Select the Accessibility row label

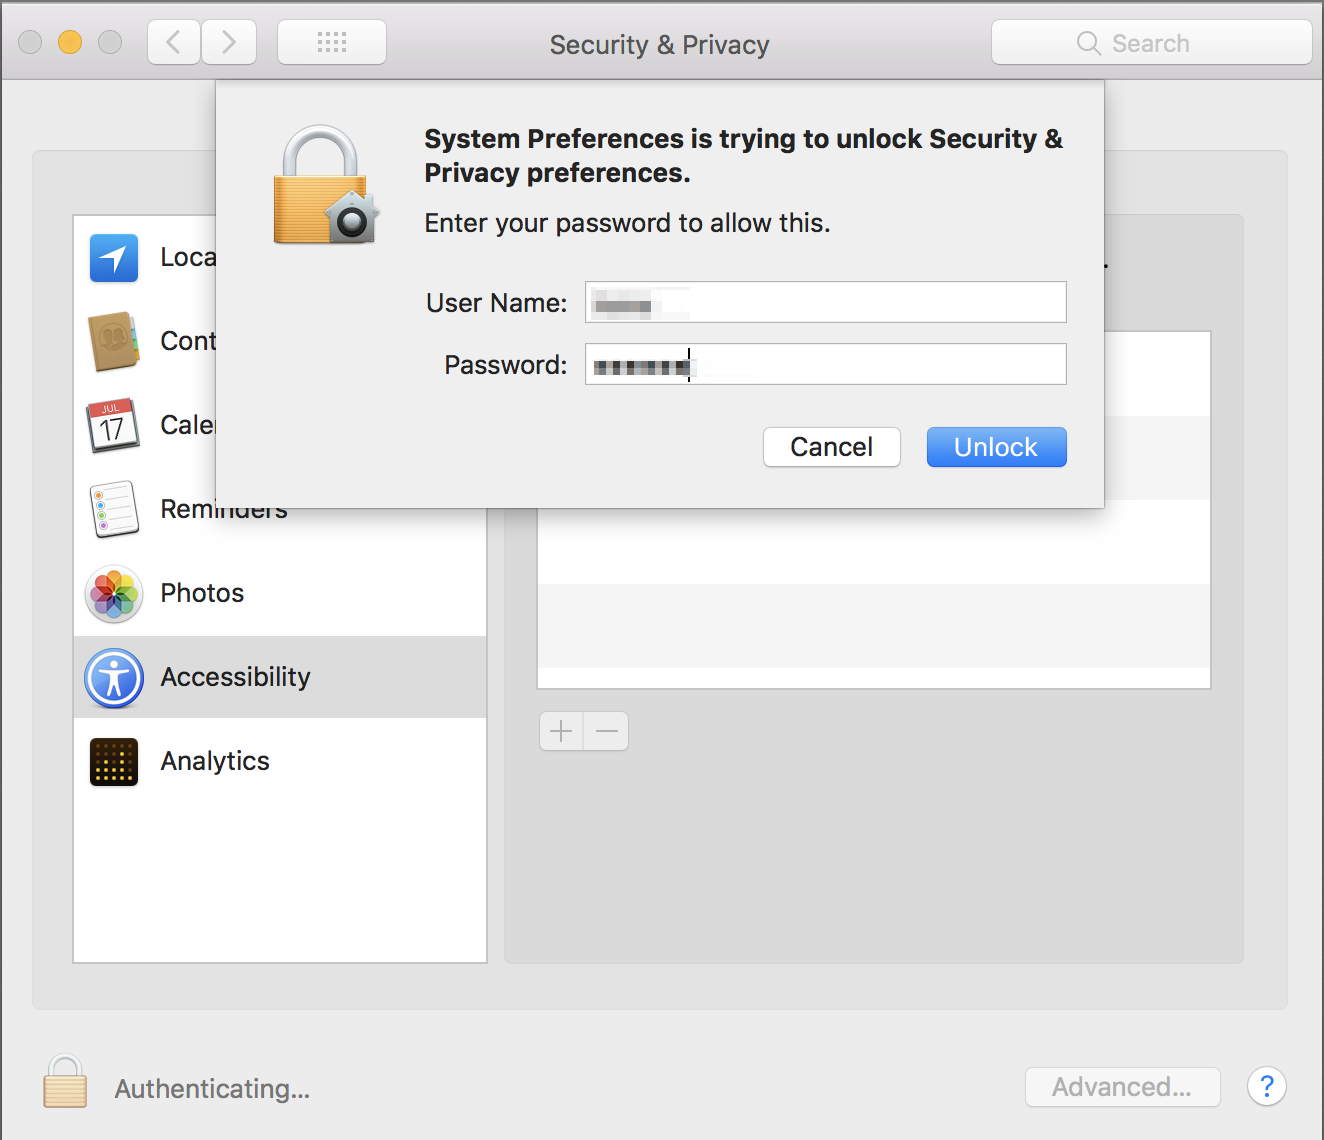pyautogui.click(x=236, y=677)
